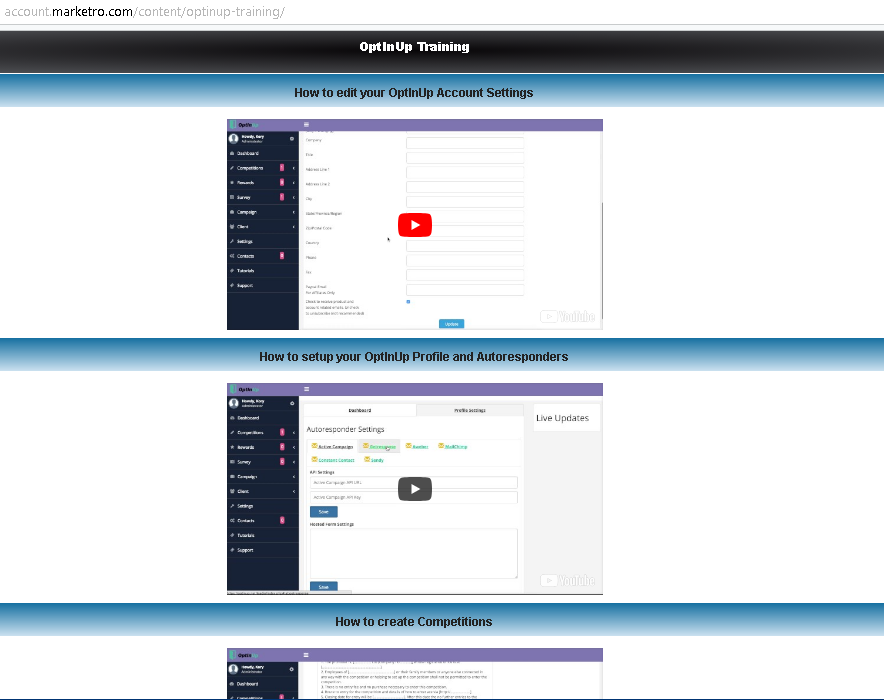Click heading "How to create Competitions"
This screenshot has width=884, height=700.
click(x=414, y=622)
